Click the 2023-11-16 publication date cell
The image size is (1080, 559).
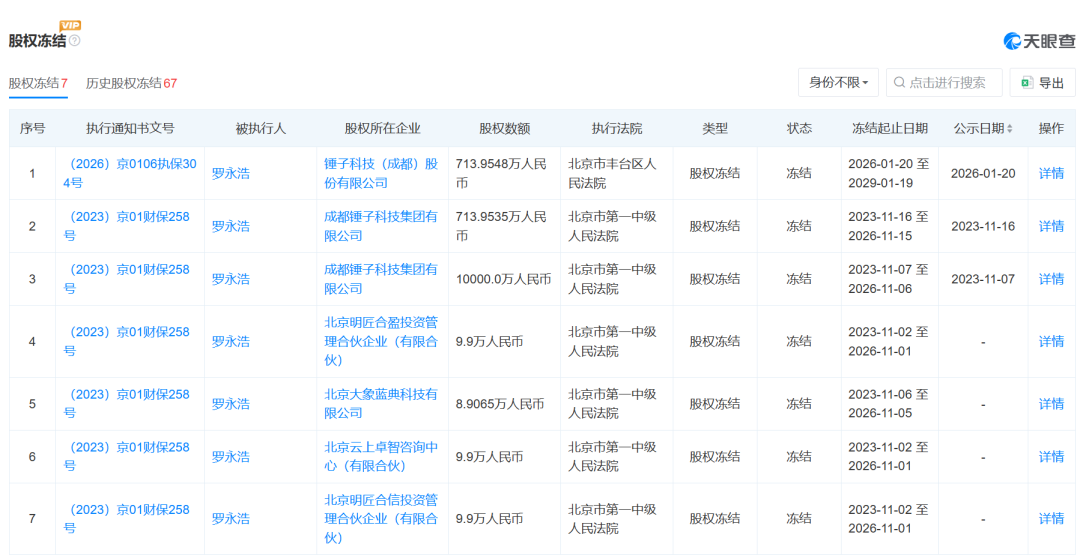pyautogui.click(x=983, y=226)
